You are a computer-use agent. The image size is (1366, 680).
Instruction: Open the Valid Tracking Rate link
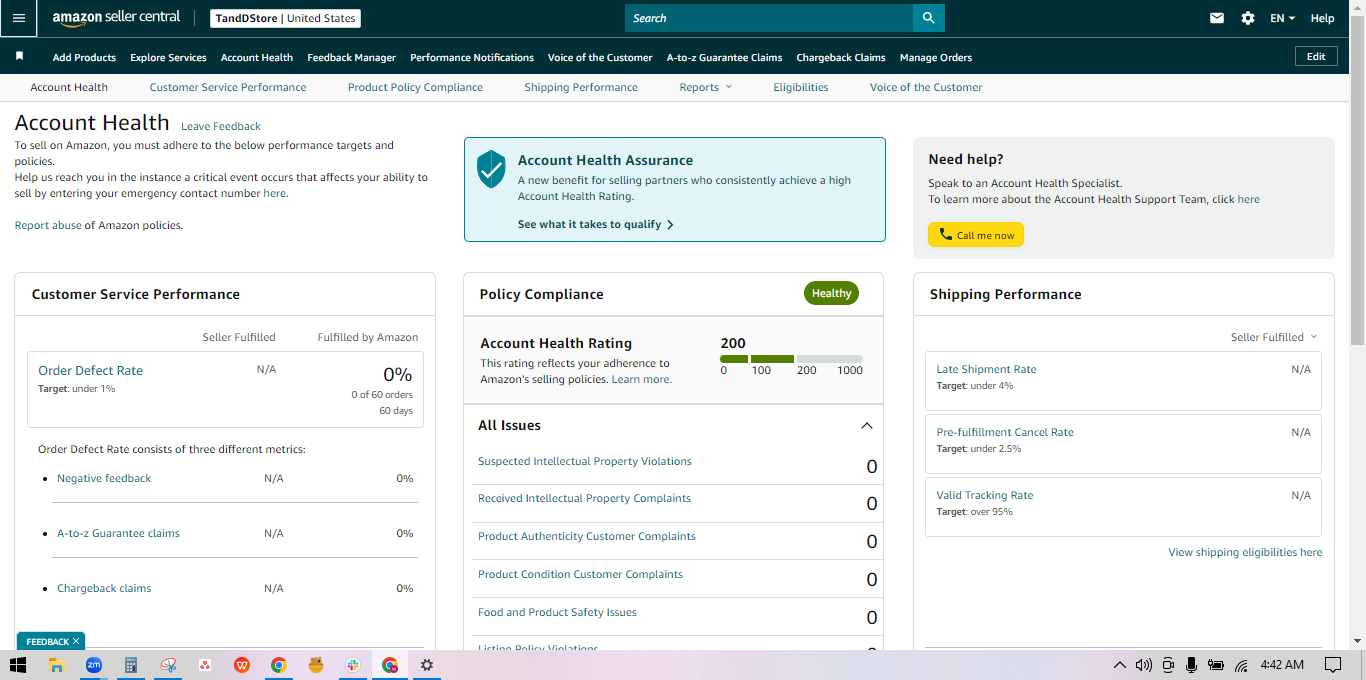pyautogui.click(x=985, y=495)
